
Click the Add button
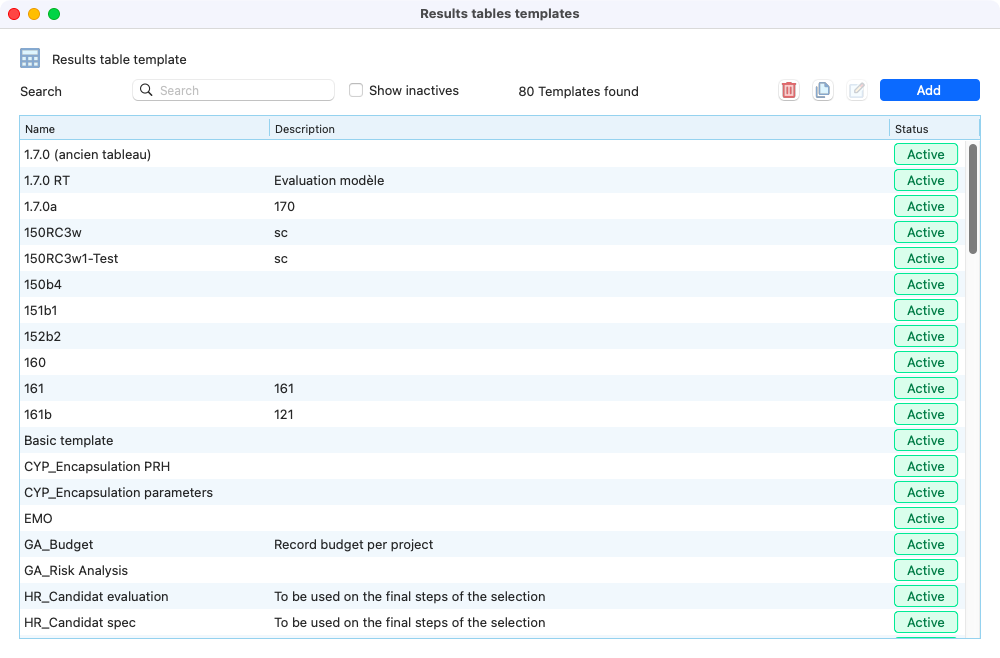[929, 90]
